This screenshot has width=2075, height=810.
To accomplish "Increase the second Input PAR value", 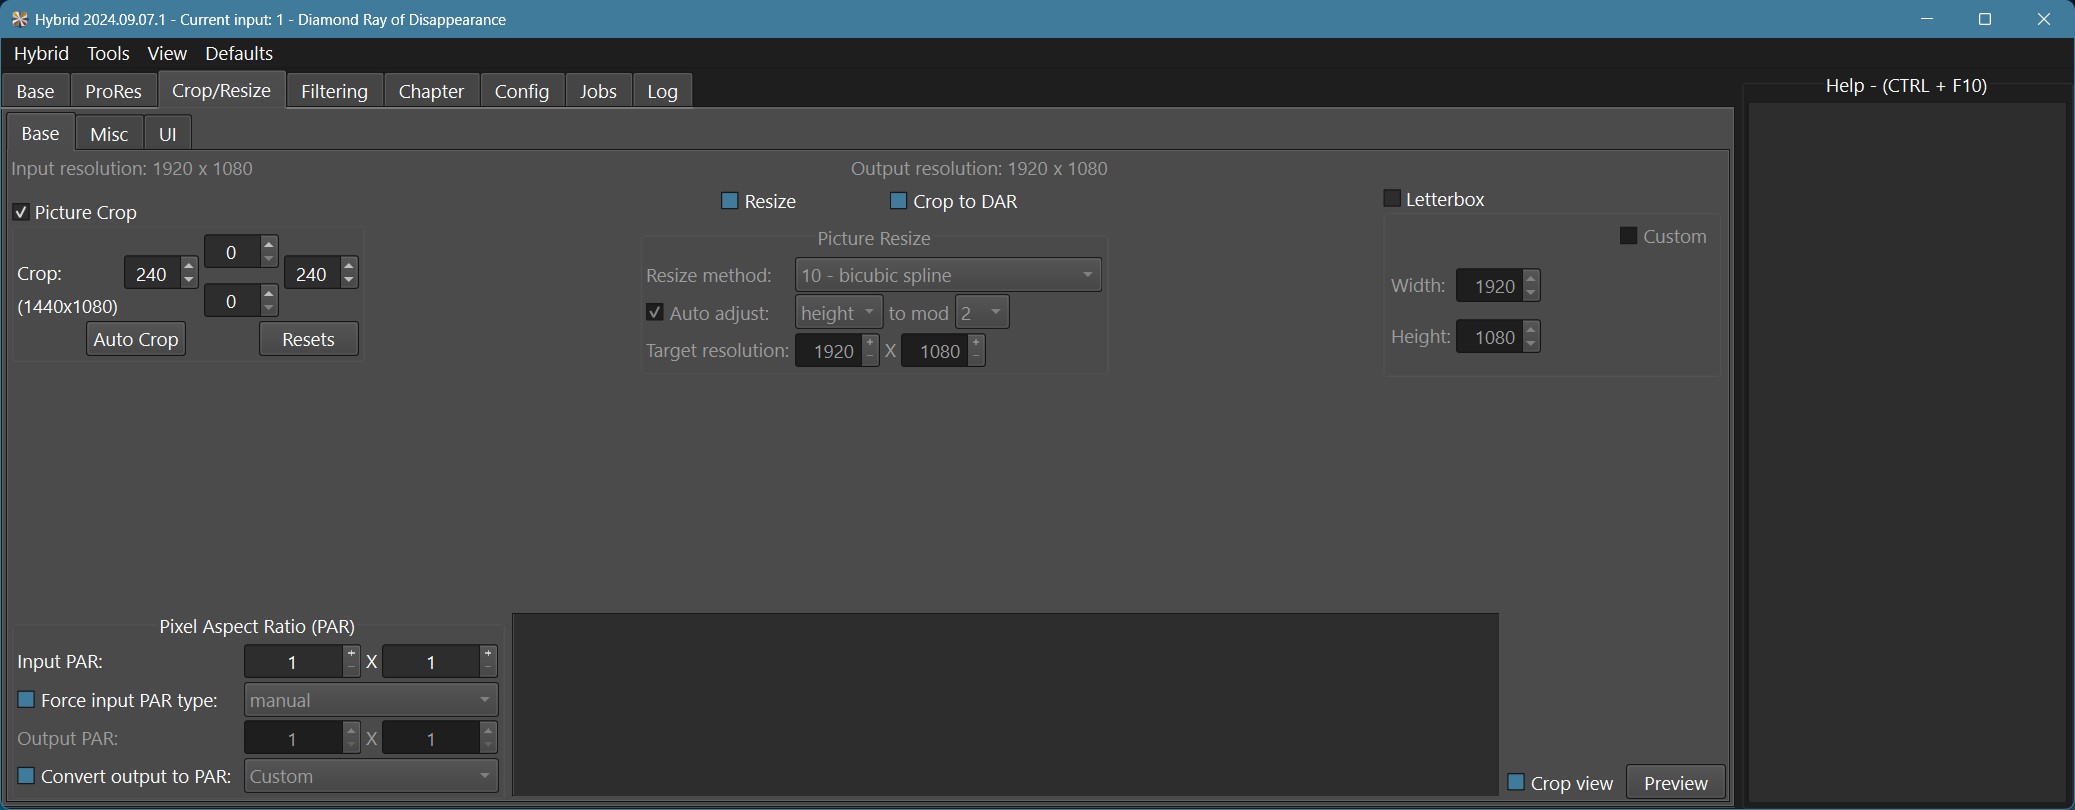I will [489, 654].
